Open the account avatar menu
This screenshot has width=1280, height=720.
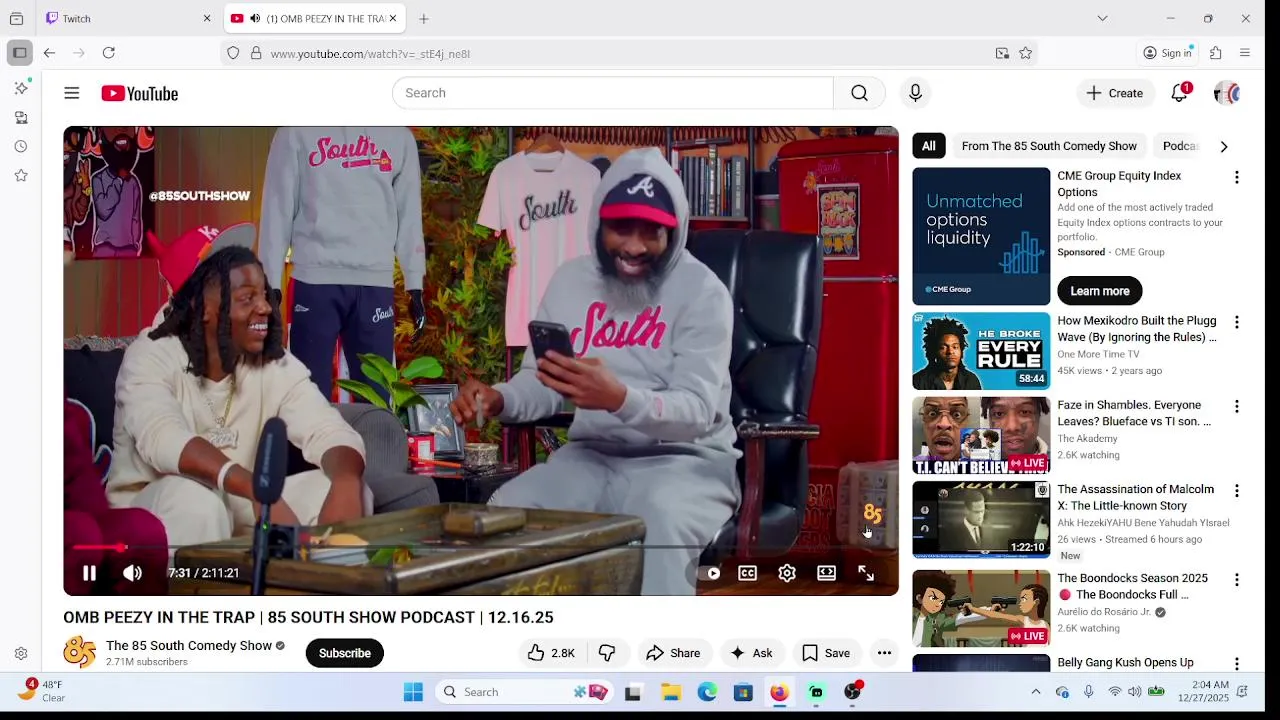tap(1227, 93)
